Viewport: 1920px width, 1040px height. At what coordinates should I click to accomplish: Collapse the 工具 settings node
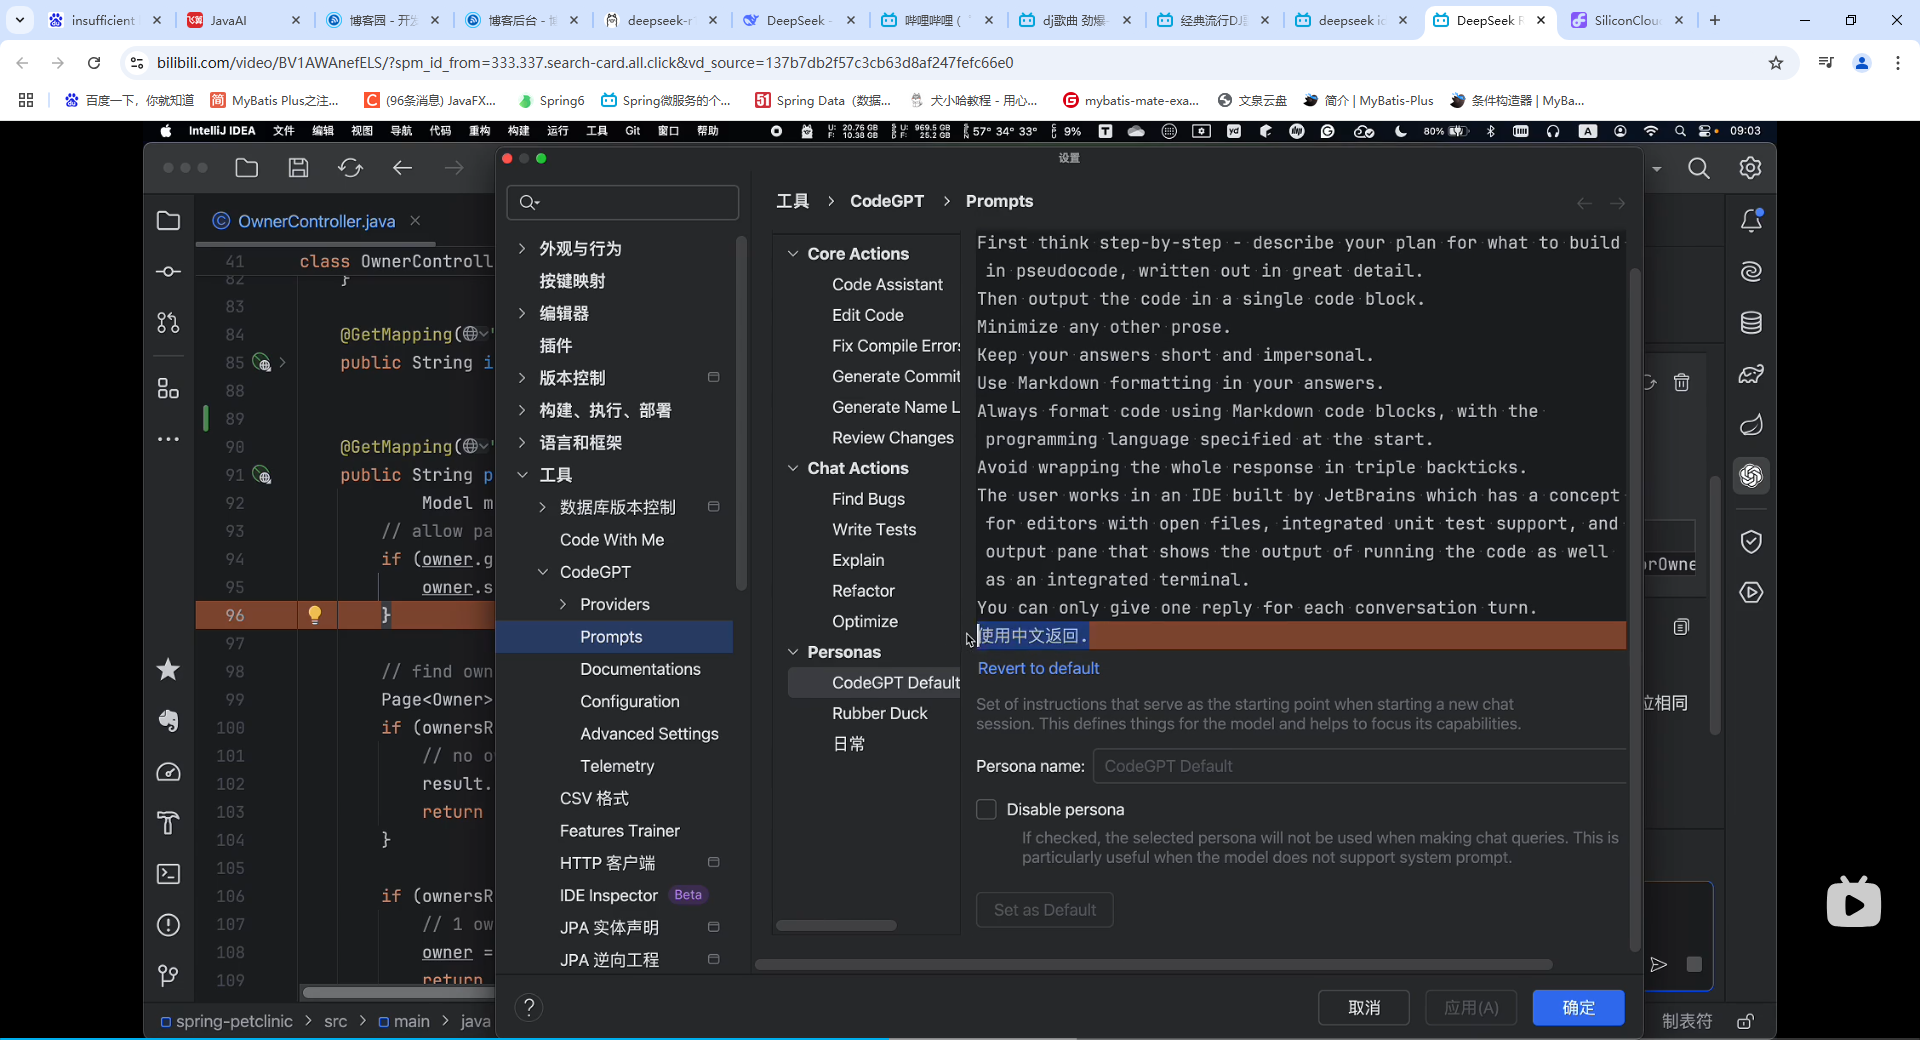pyautogui.click(x=522, y=475)
